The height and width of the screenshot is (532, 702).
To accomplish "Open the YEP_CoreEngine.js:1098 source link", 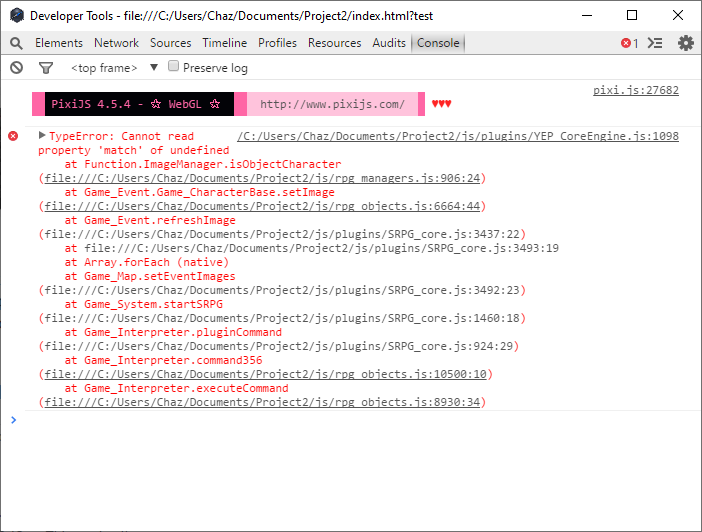I will point(458,136).
